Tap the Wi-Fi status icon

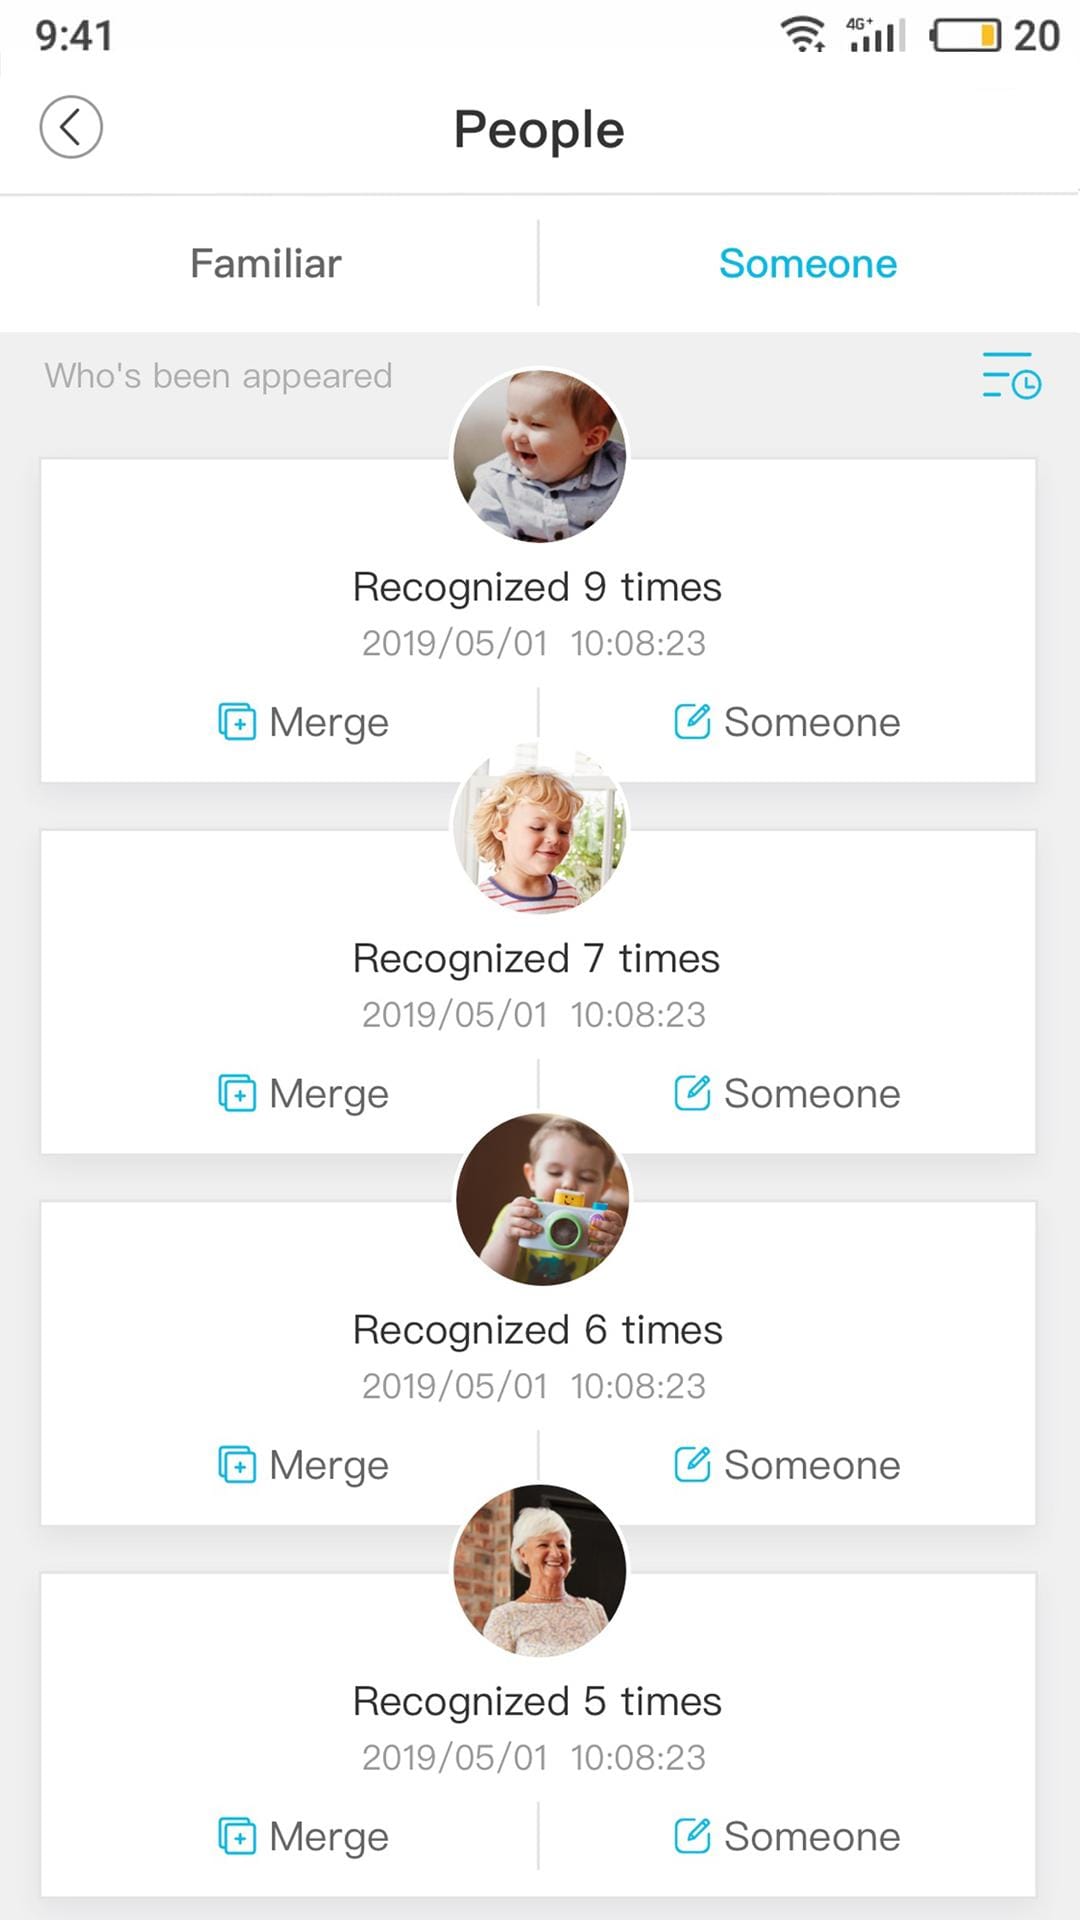pos(802,35)
